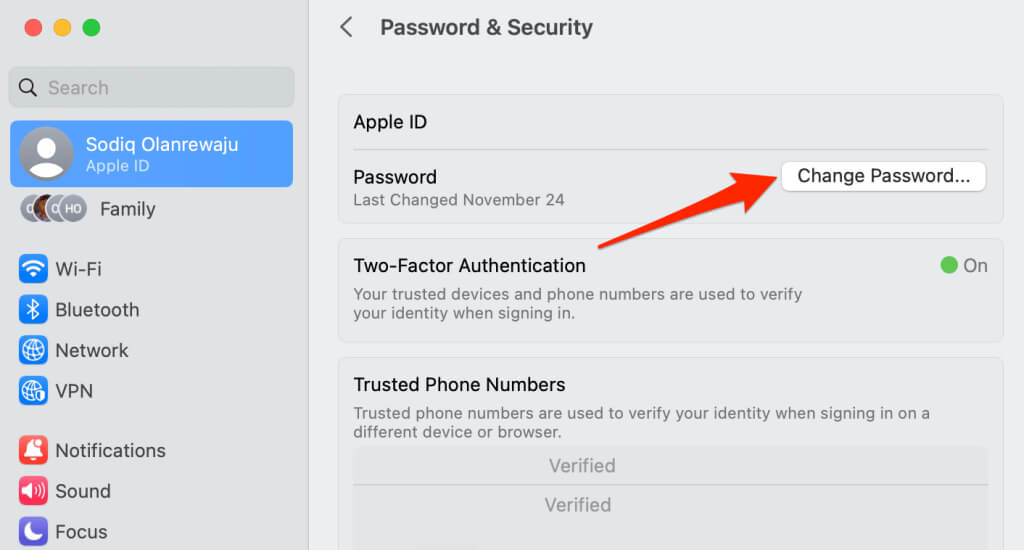Select second Verified phone number row
This screenshot has width=1024, height=550.
point(671,505)
